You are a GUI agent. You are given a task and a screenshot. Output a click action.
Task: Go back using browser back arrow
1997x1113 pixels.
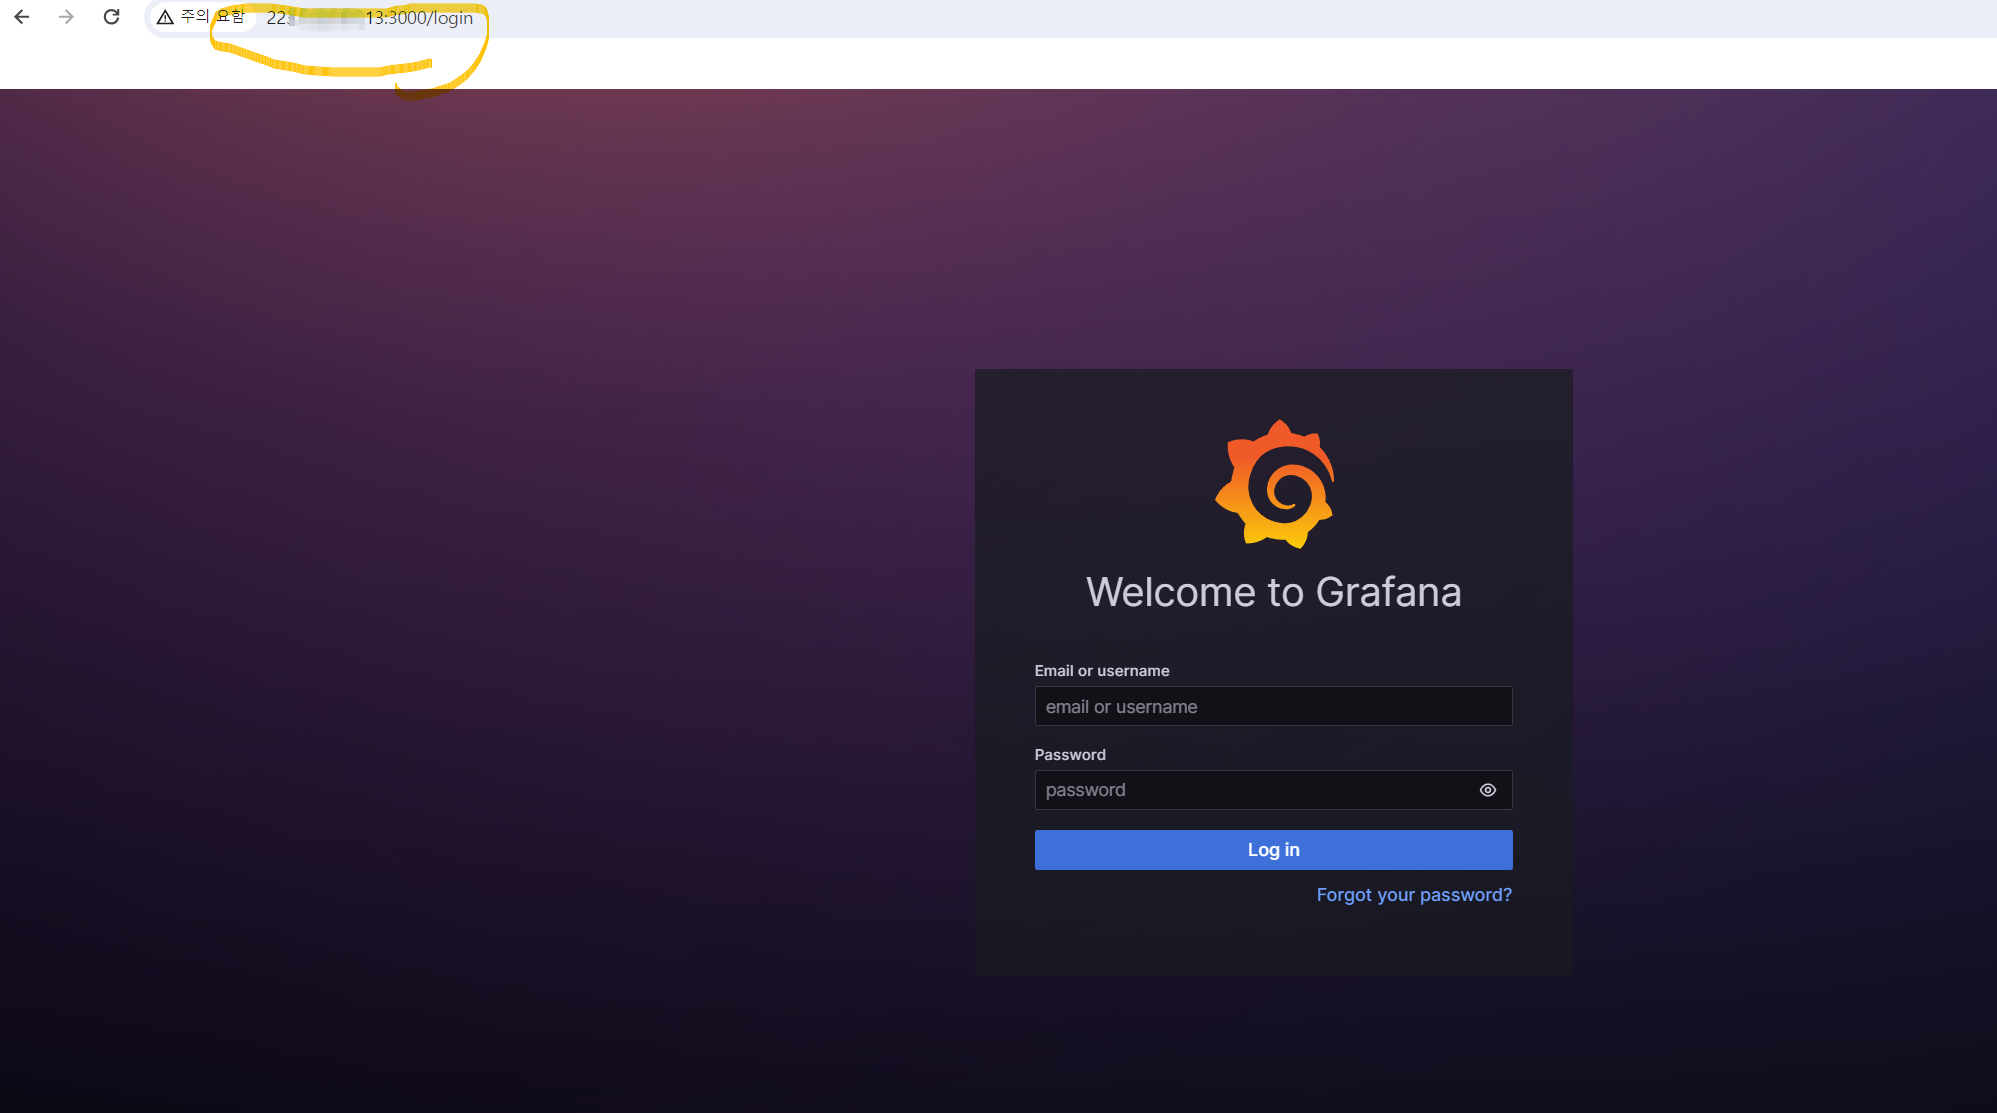(x=22, y=17)
